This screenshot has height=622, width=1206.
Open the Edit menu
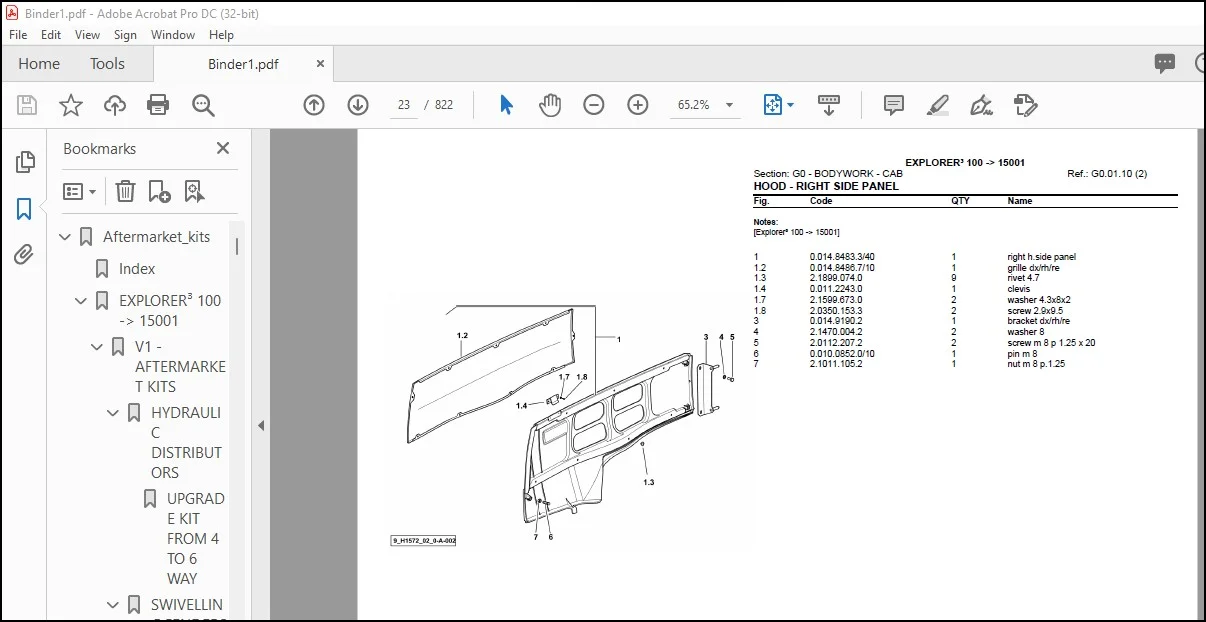[51, 34]
